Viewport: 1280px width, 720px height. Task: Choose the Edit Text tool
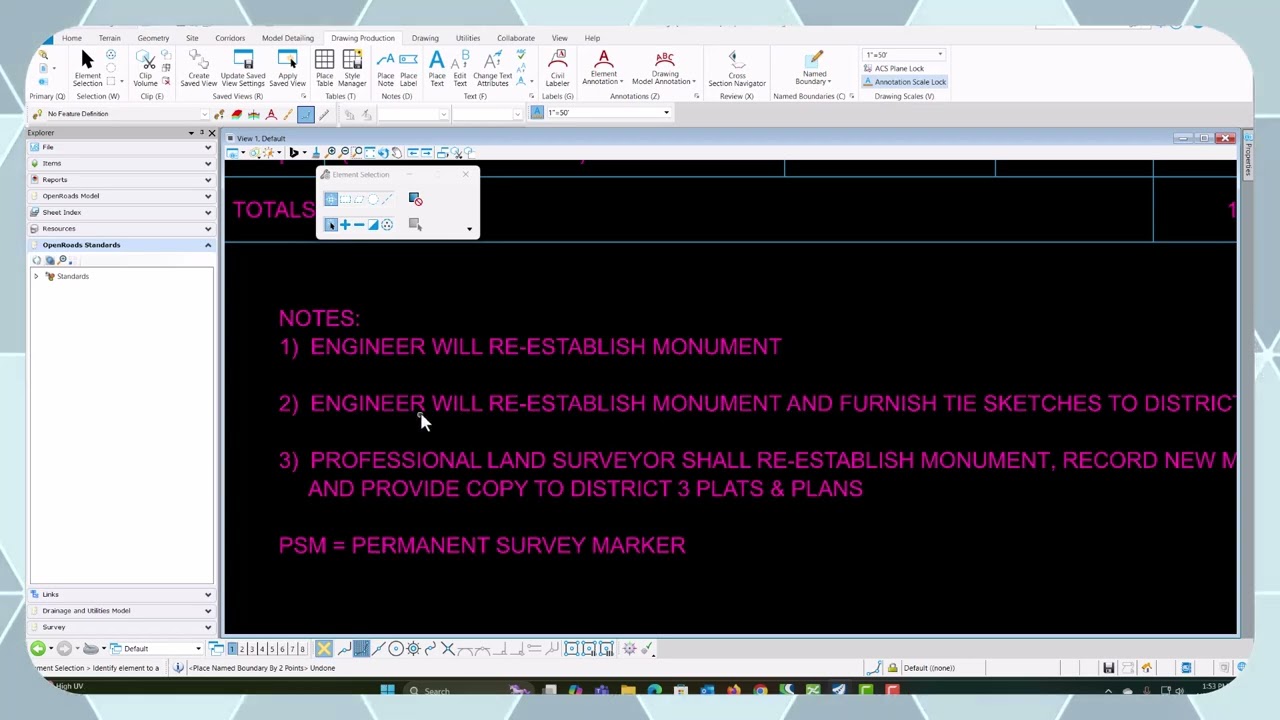click(x=460, y=68)
